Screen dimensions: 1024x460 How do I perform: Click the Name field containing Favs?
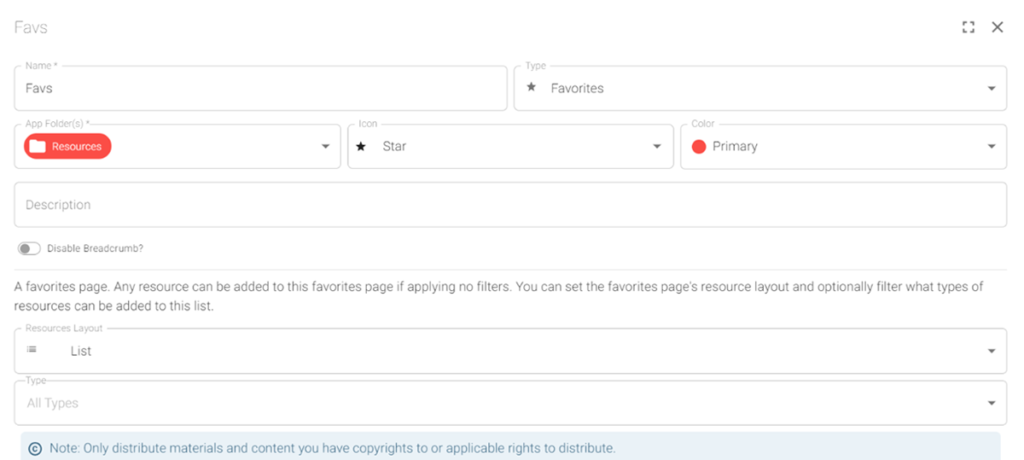260,88
